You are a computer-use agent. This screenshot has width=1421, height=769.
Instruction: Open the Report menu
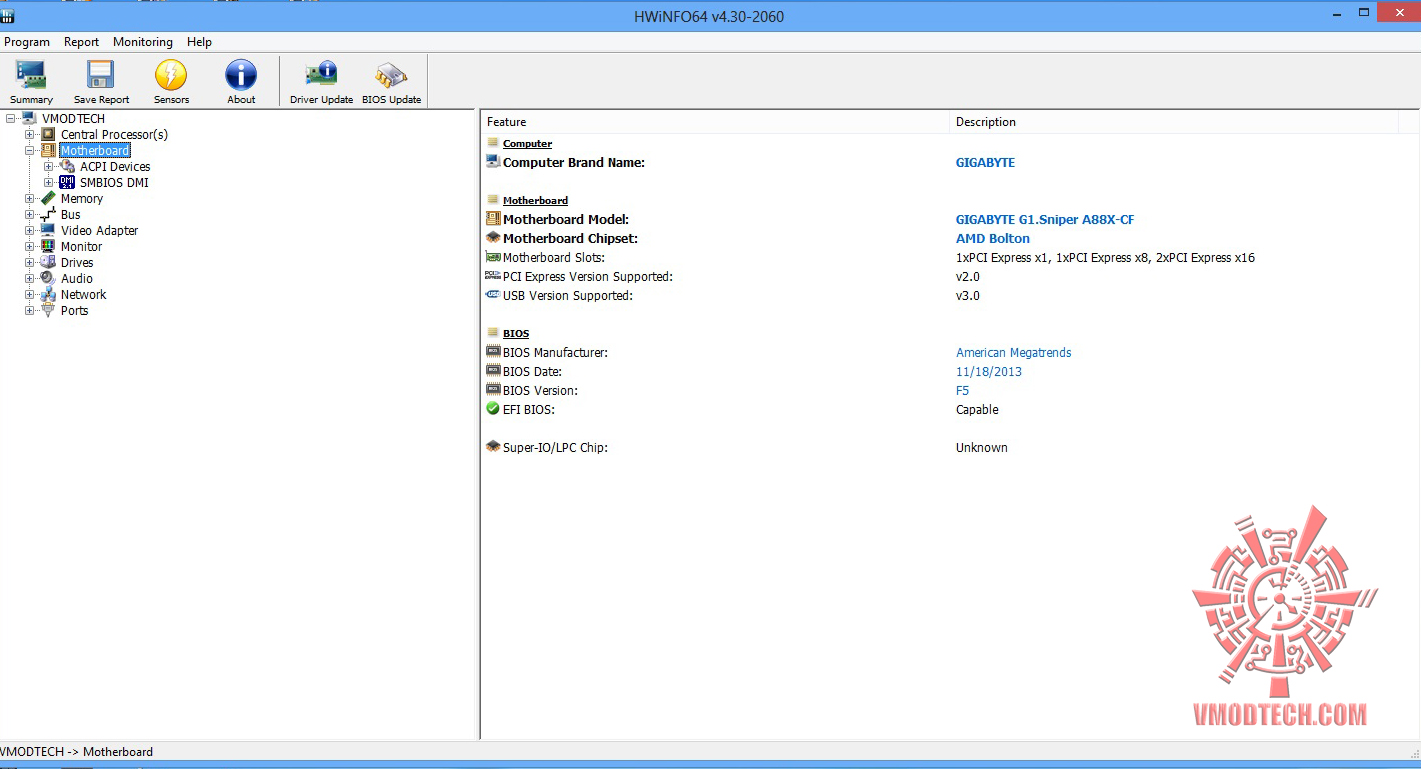(82, 42)
